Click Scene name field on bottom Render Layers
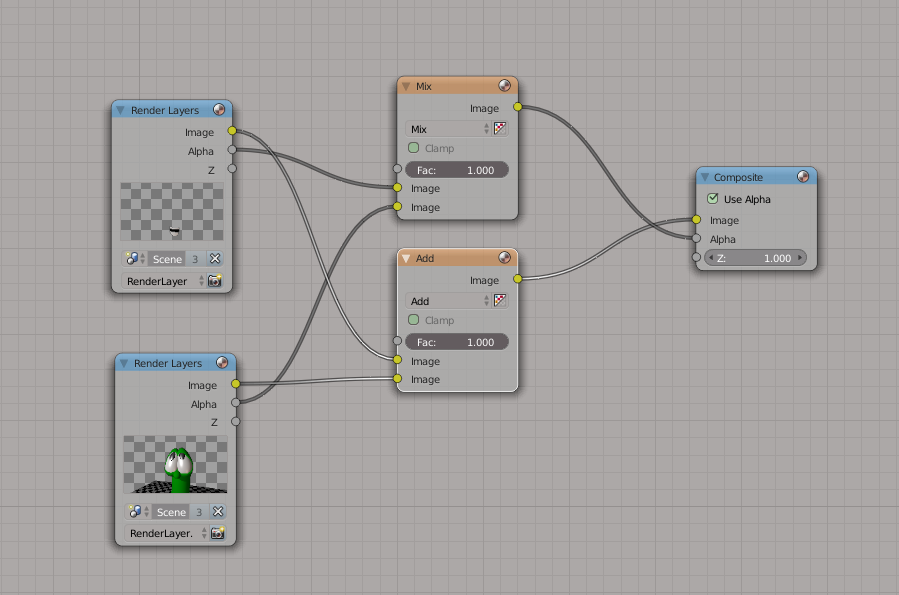The width and height of the screenshot is (899, 595). 171,512
